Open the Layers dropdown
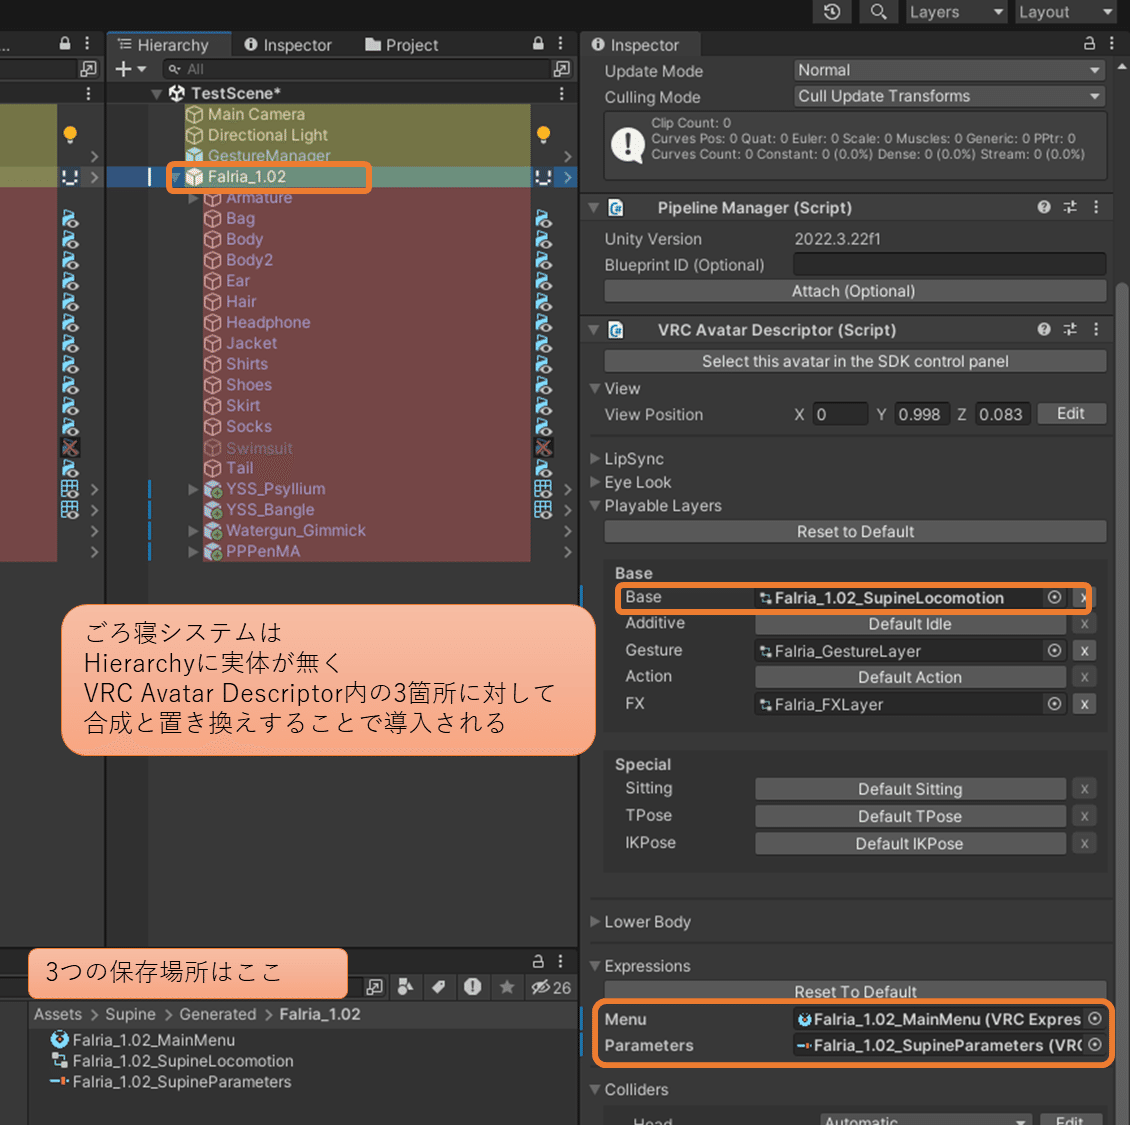This screenshot has height=1125, width=1130. (x=956, y=12)
